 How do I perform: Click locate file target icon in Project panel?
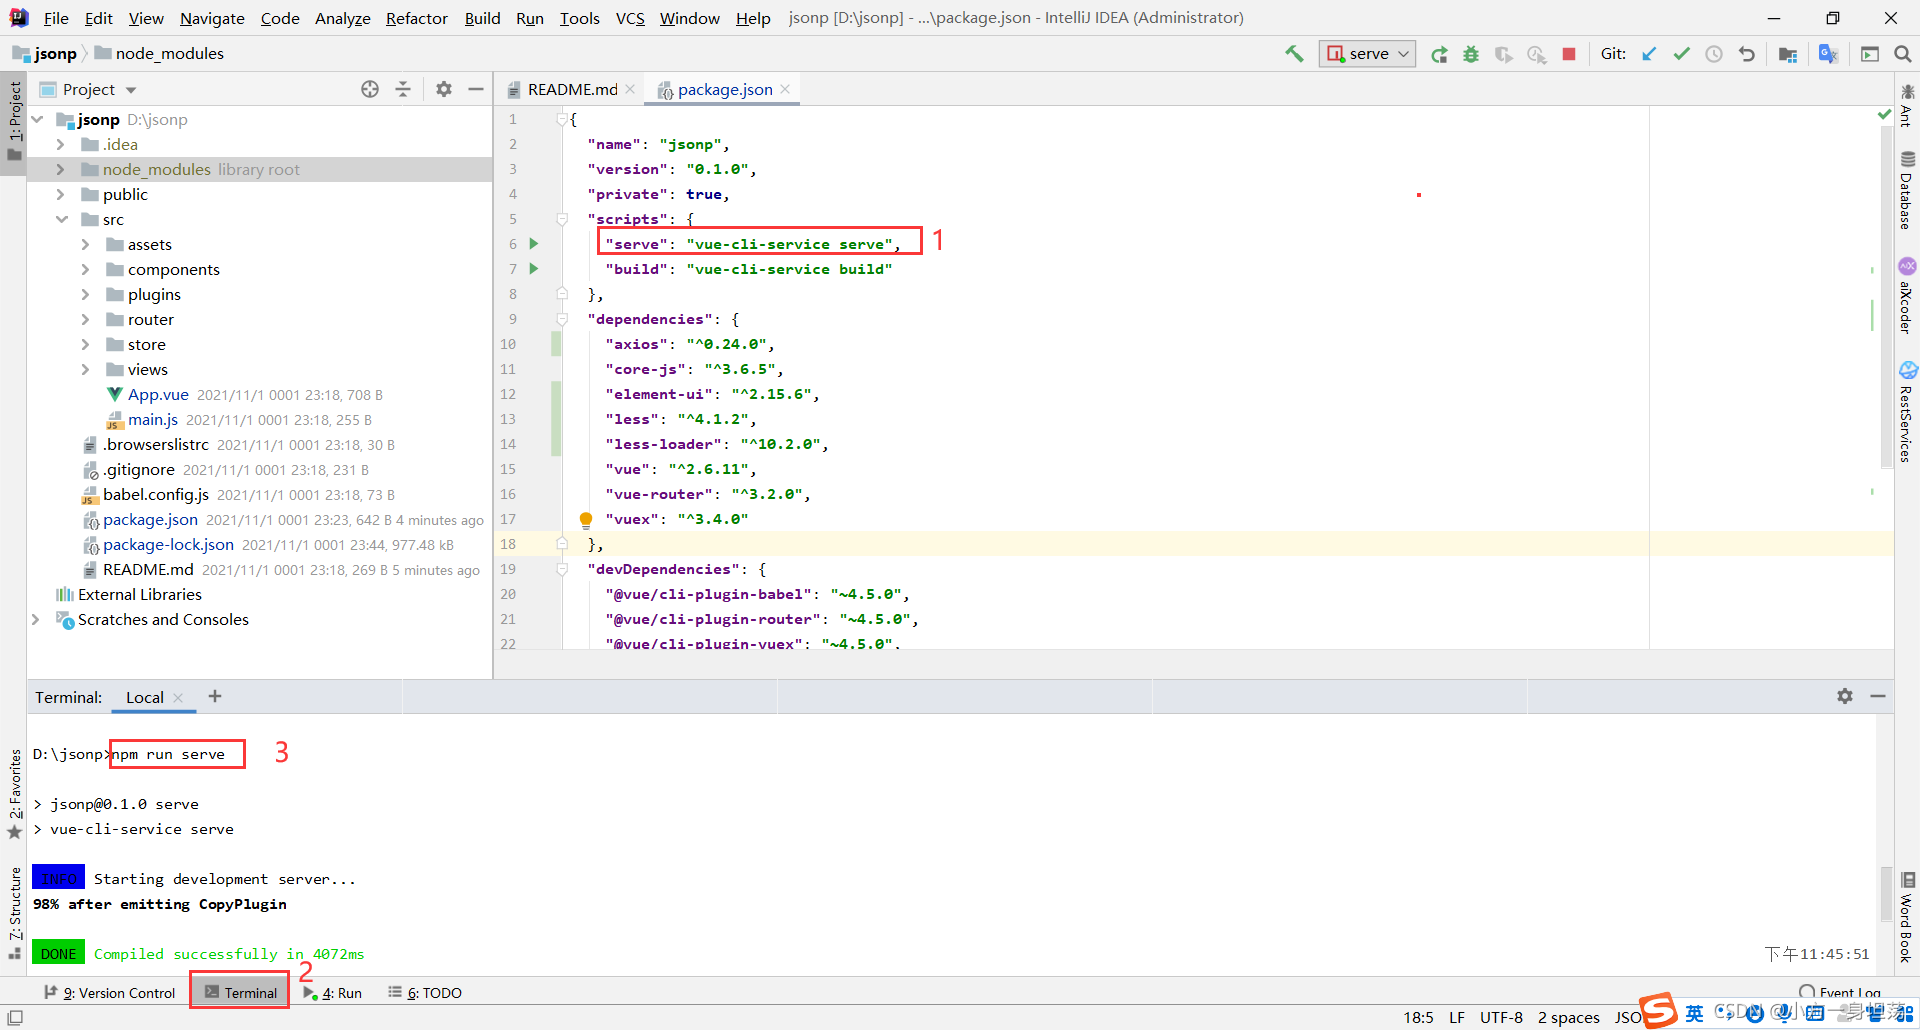pyautogui.click(x=370, y=89)
